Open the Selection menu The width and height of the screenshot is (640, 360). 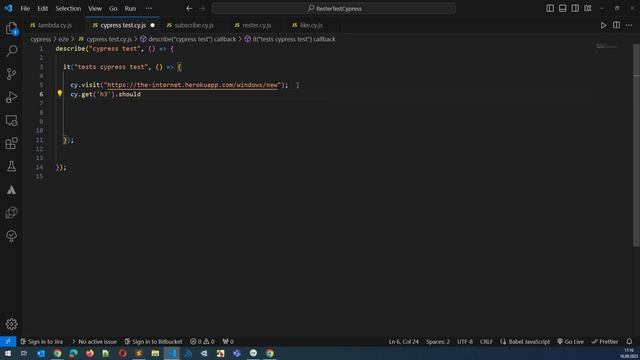(68, 8)
